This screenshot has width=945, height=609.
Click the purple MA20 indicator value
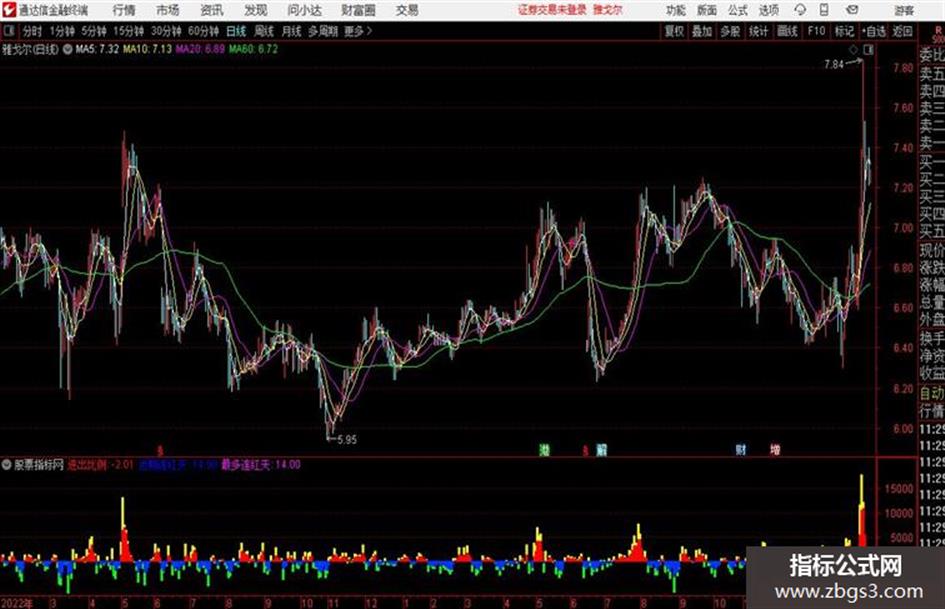point(200,49)
